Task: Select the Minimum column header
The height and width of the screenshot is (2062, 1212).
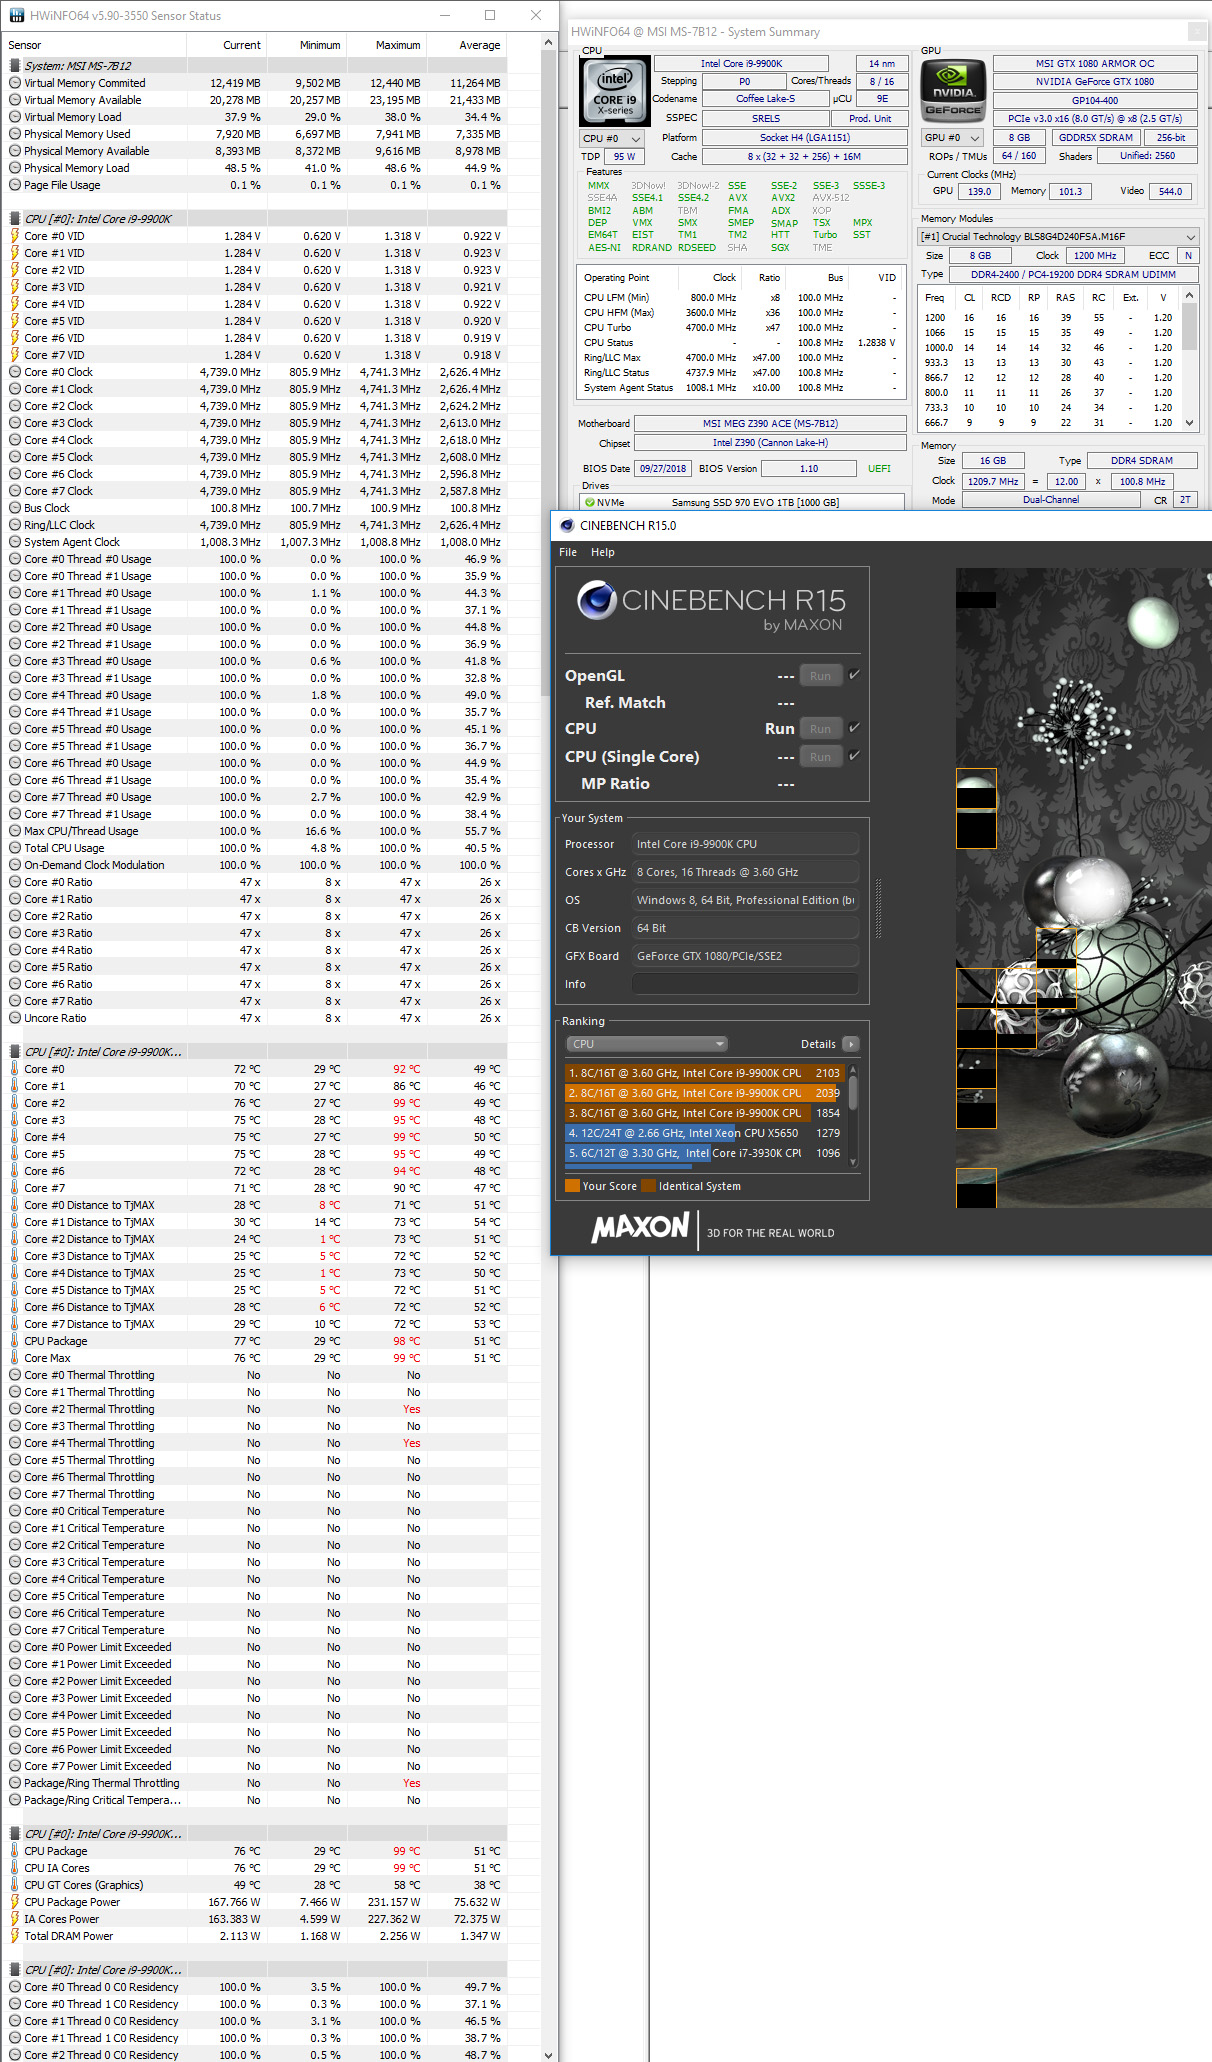Action: (x=307, y=45)
